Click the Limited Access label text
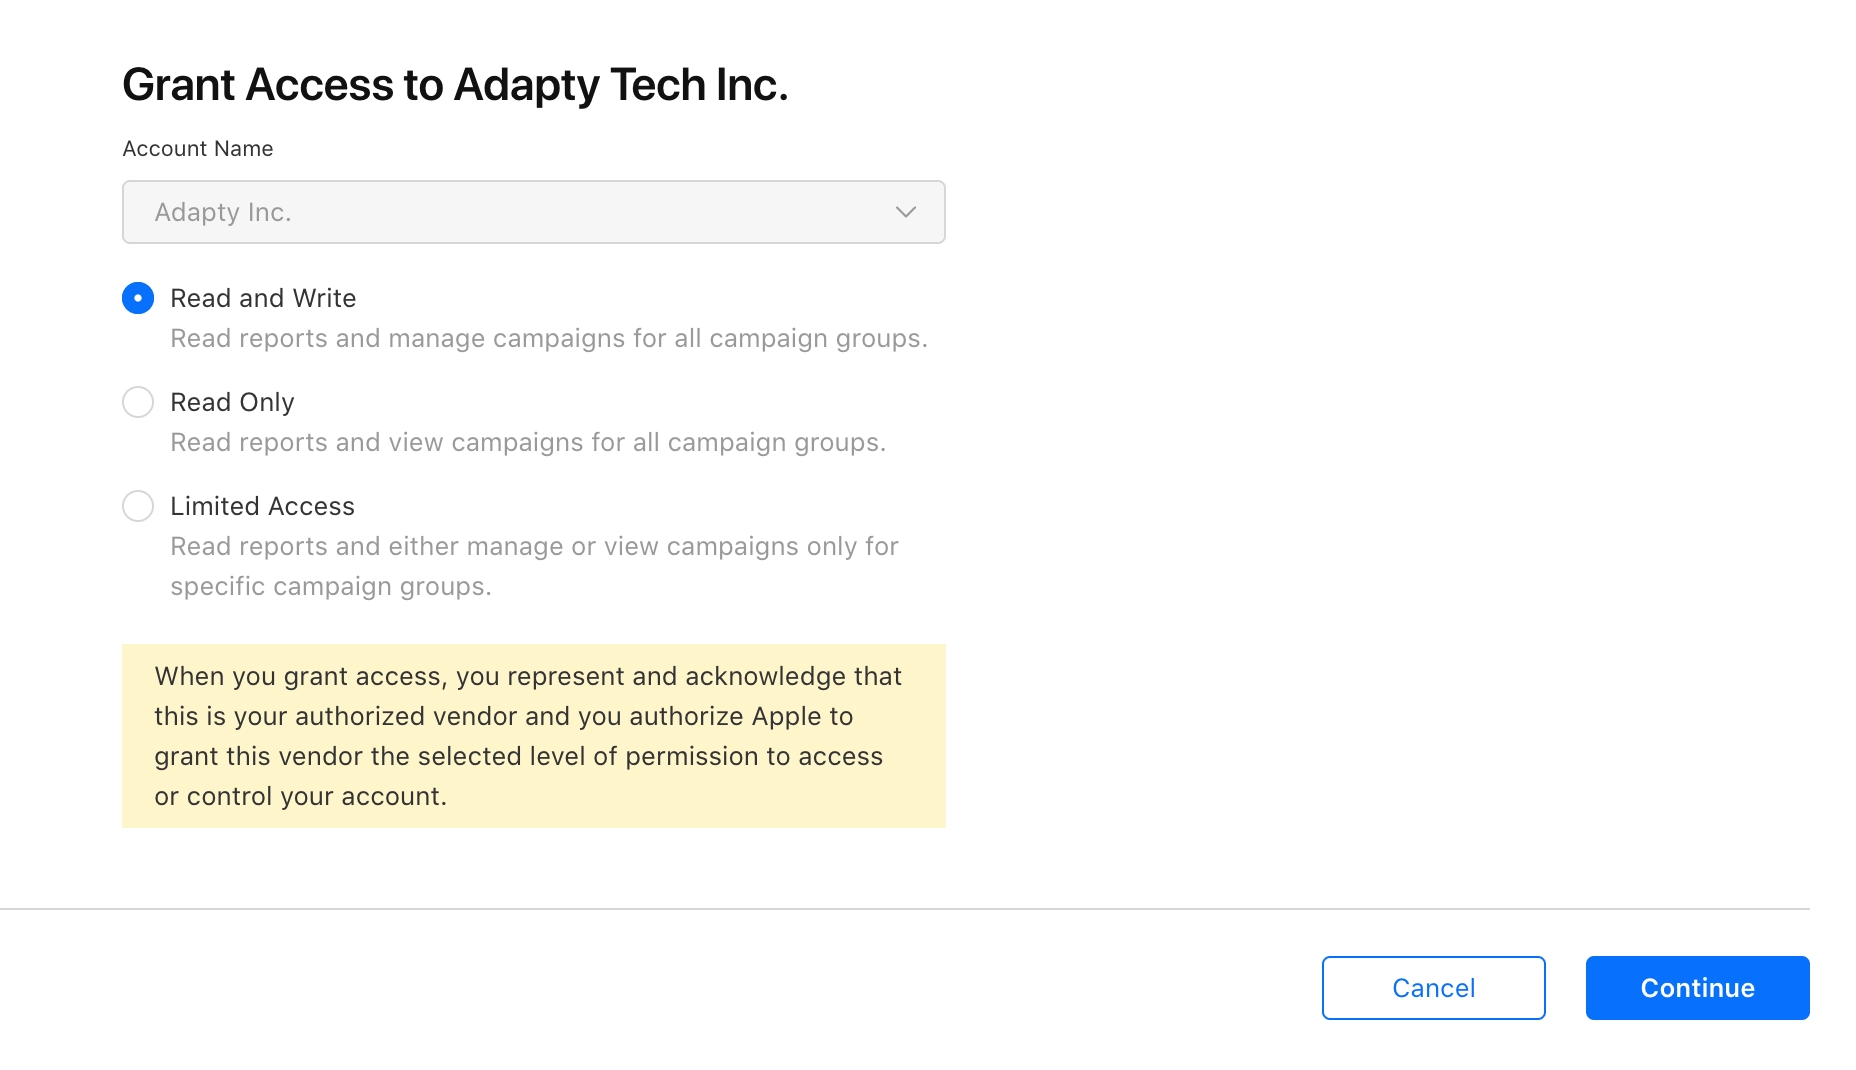The image size is (1856, 1070). [x=262, y=506]
